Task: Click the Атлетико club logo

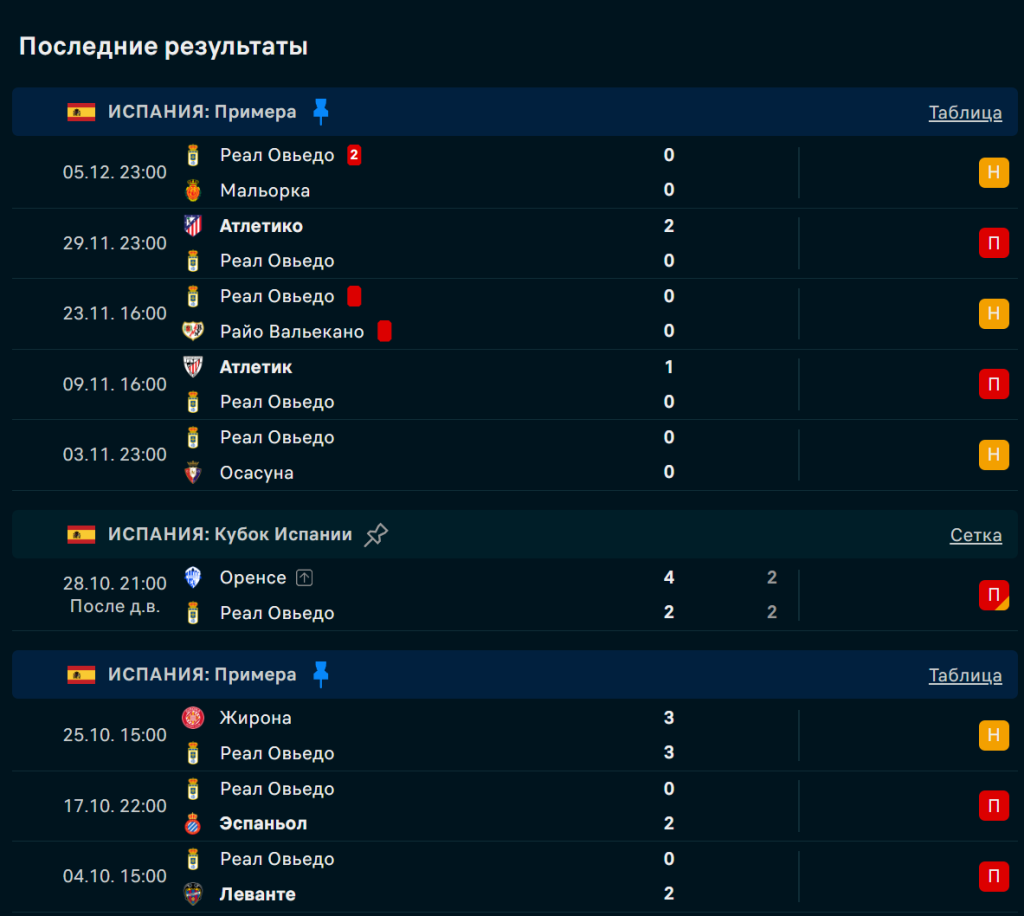Action: click(x=193, y=226)
